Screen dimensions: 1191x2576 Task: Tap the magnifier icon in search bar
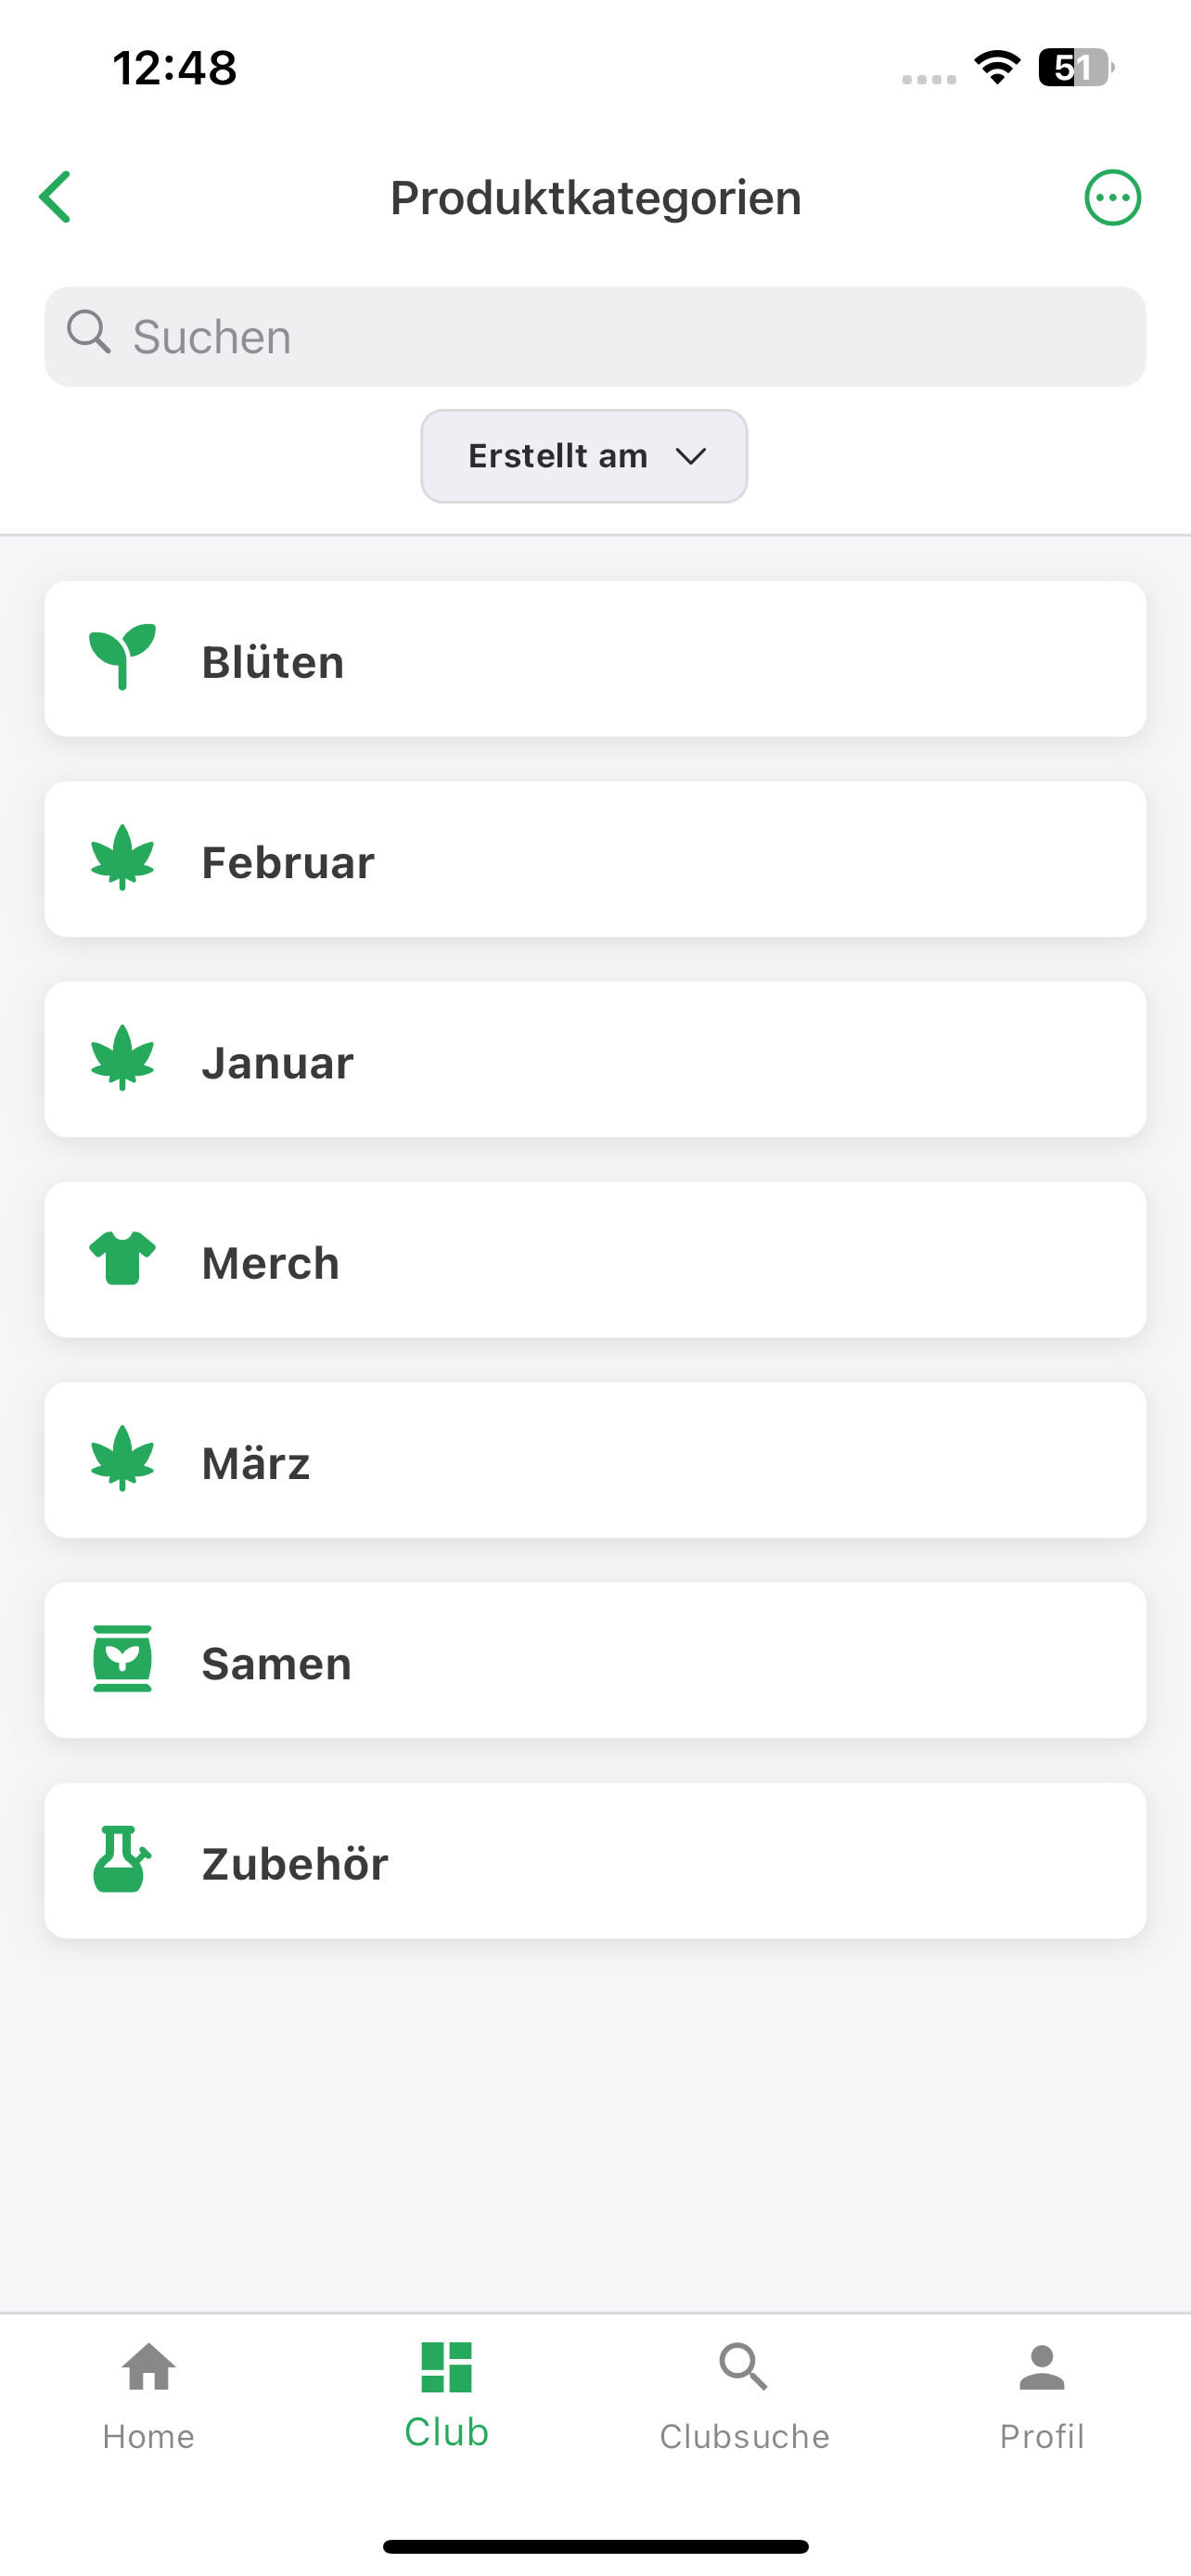pyautogui.click(x=89, y=331)
